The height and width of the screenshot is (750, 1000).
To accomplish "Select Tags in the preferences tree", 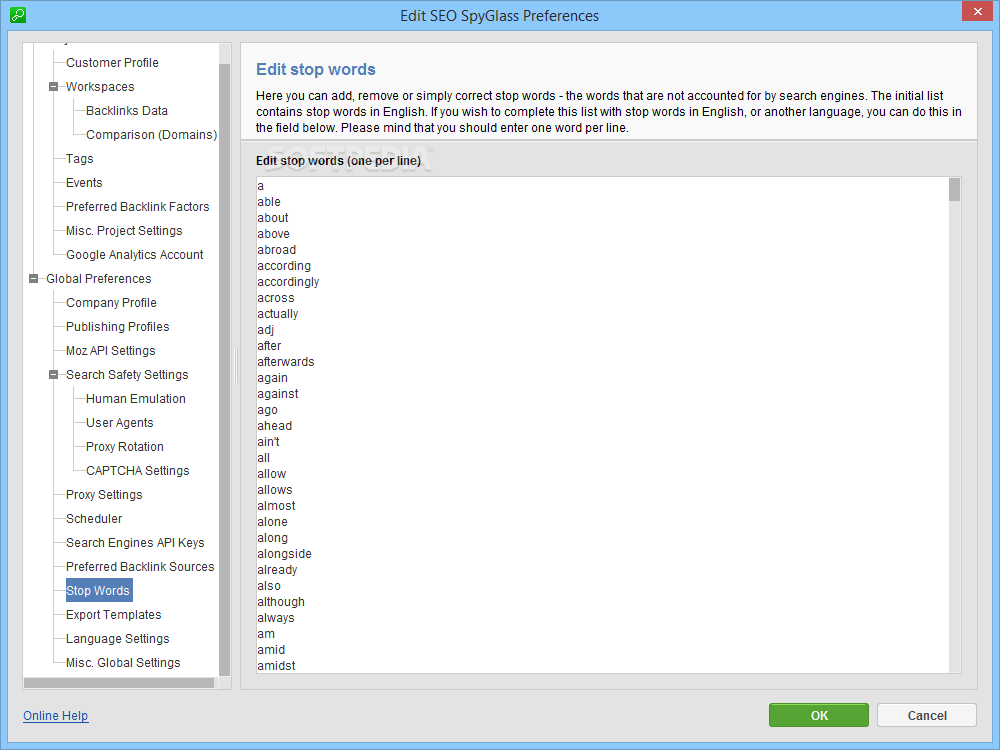I will tap(80, 159).
